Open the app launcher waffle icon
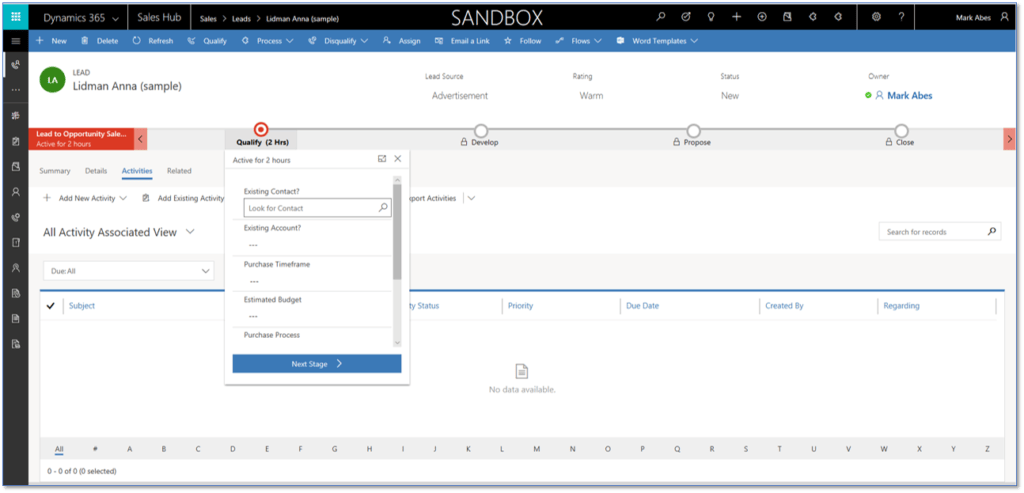Screen dimensions: 1024x493 (x=16, y=17)
